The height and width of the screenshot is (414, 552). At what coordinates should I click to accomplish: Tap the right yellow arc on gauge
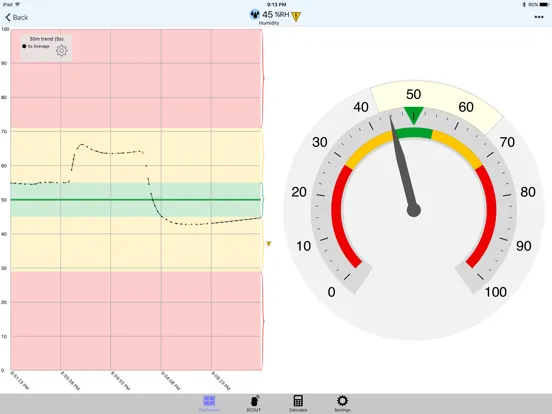pos(458,148)
